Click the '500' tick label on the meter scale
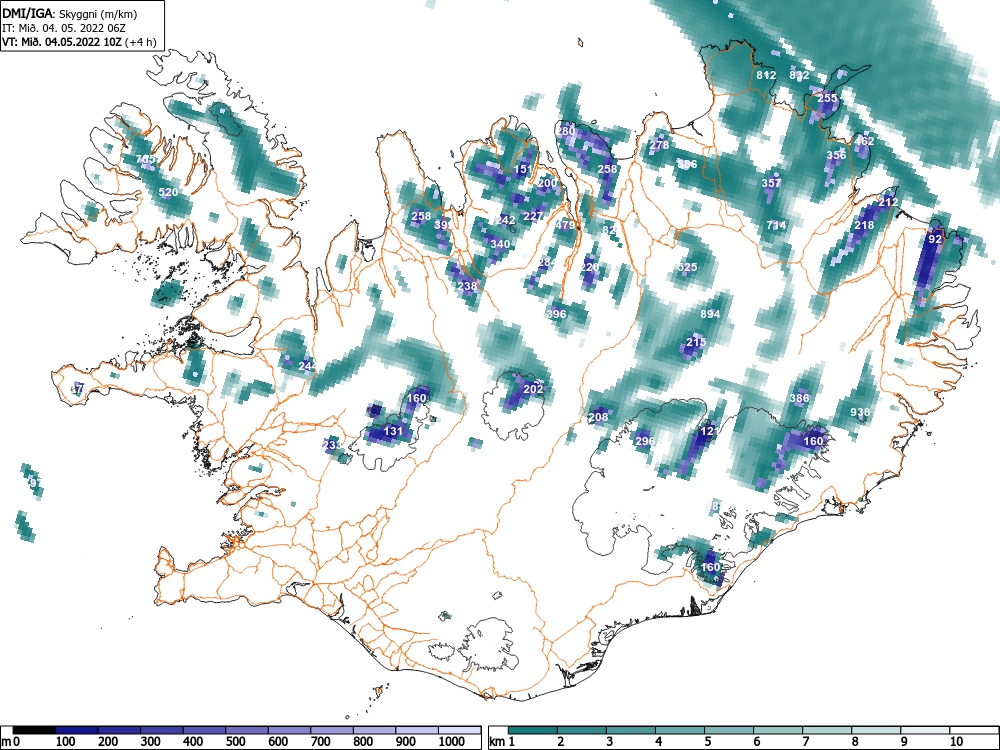1000x750 pixels. pyautogui.click(x=235, y=742)
